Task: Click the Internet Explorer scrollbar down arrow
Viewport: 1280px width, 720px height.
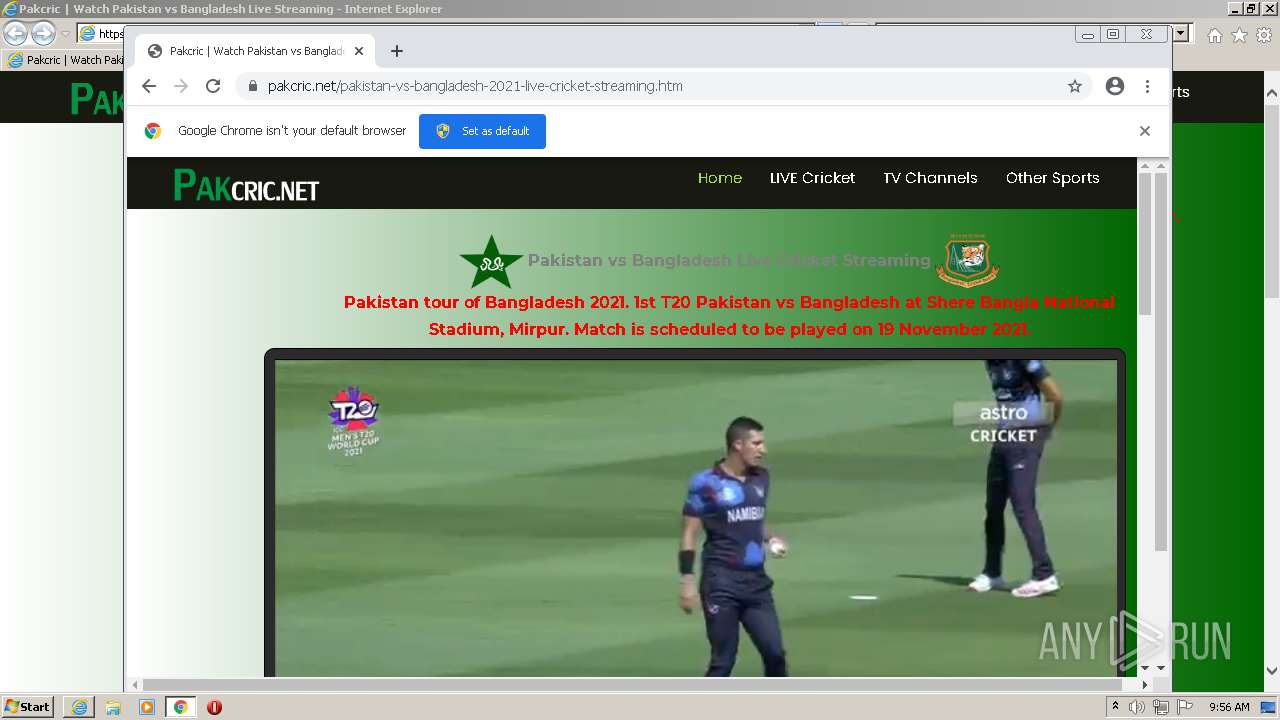Action: point(1272,672)
